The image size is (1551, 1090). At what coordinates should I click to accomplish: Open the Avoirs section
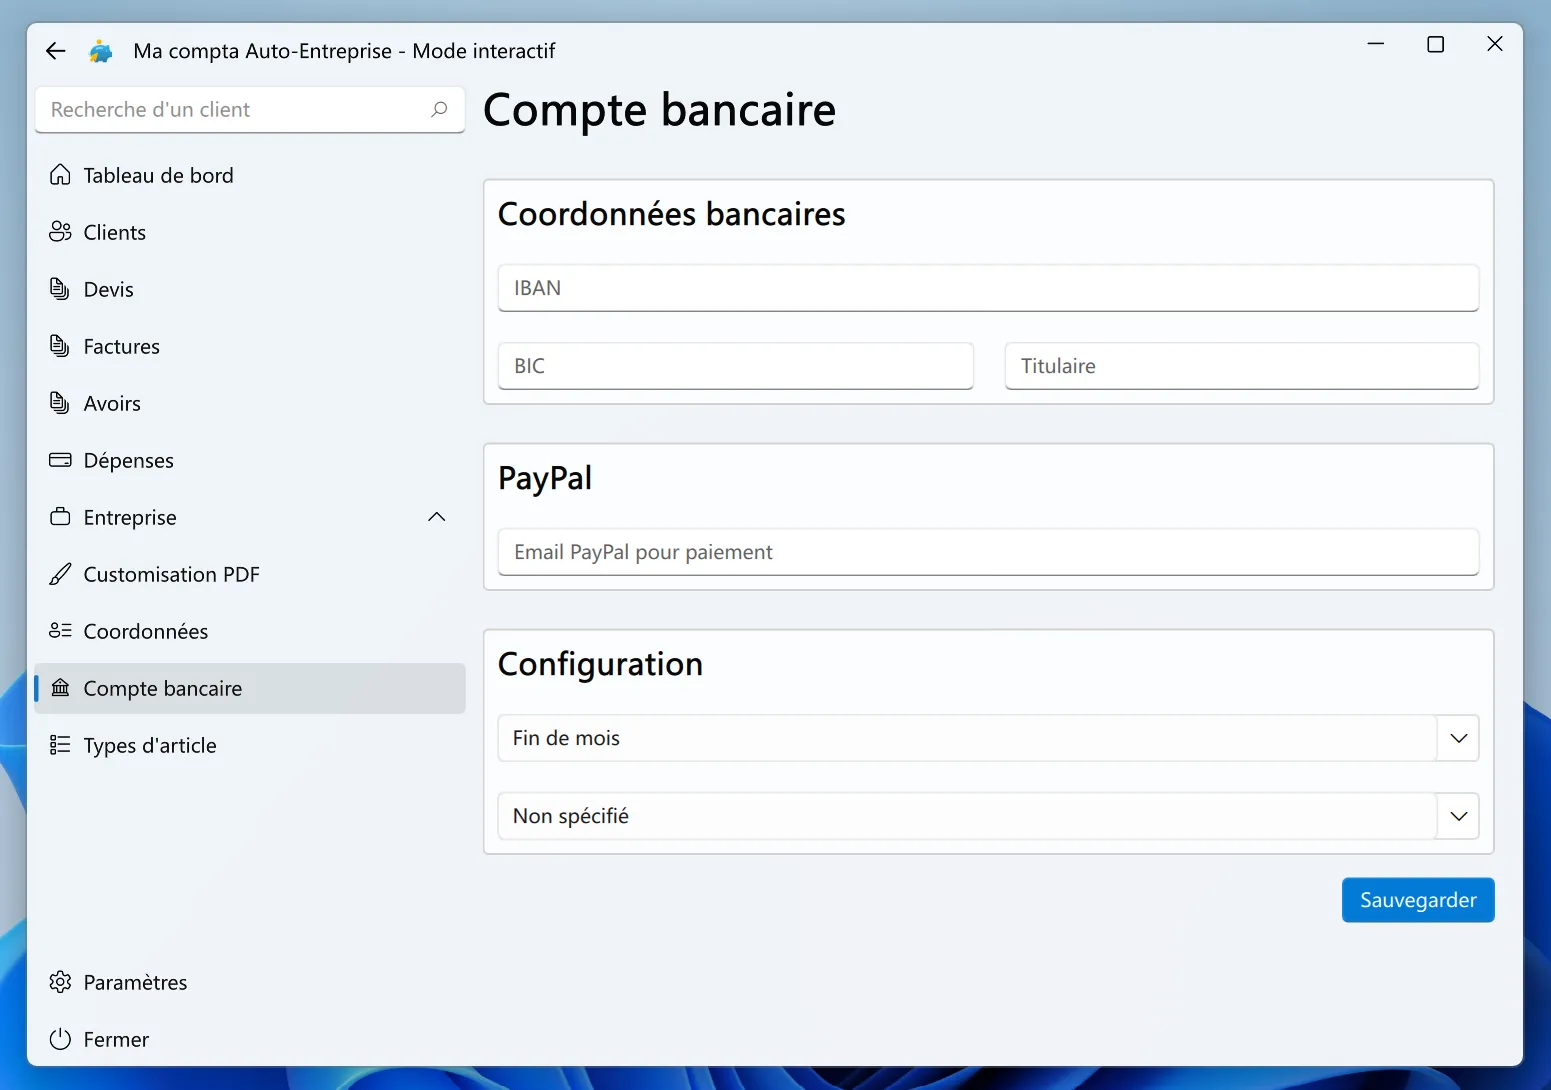point(111,403)
